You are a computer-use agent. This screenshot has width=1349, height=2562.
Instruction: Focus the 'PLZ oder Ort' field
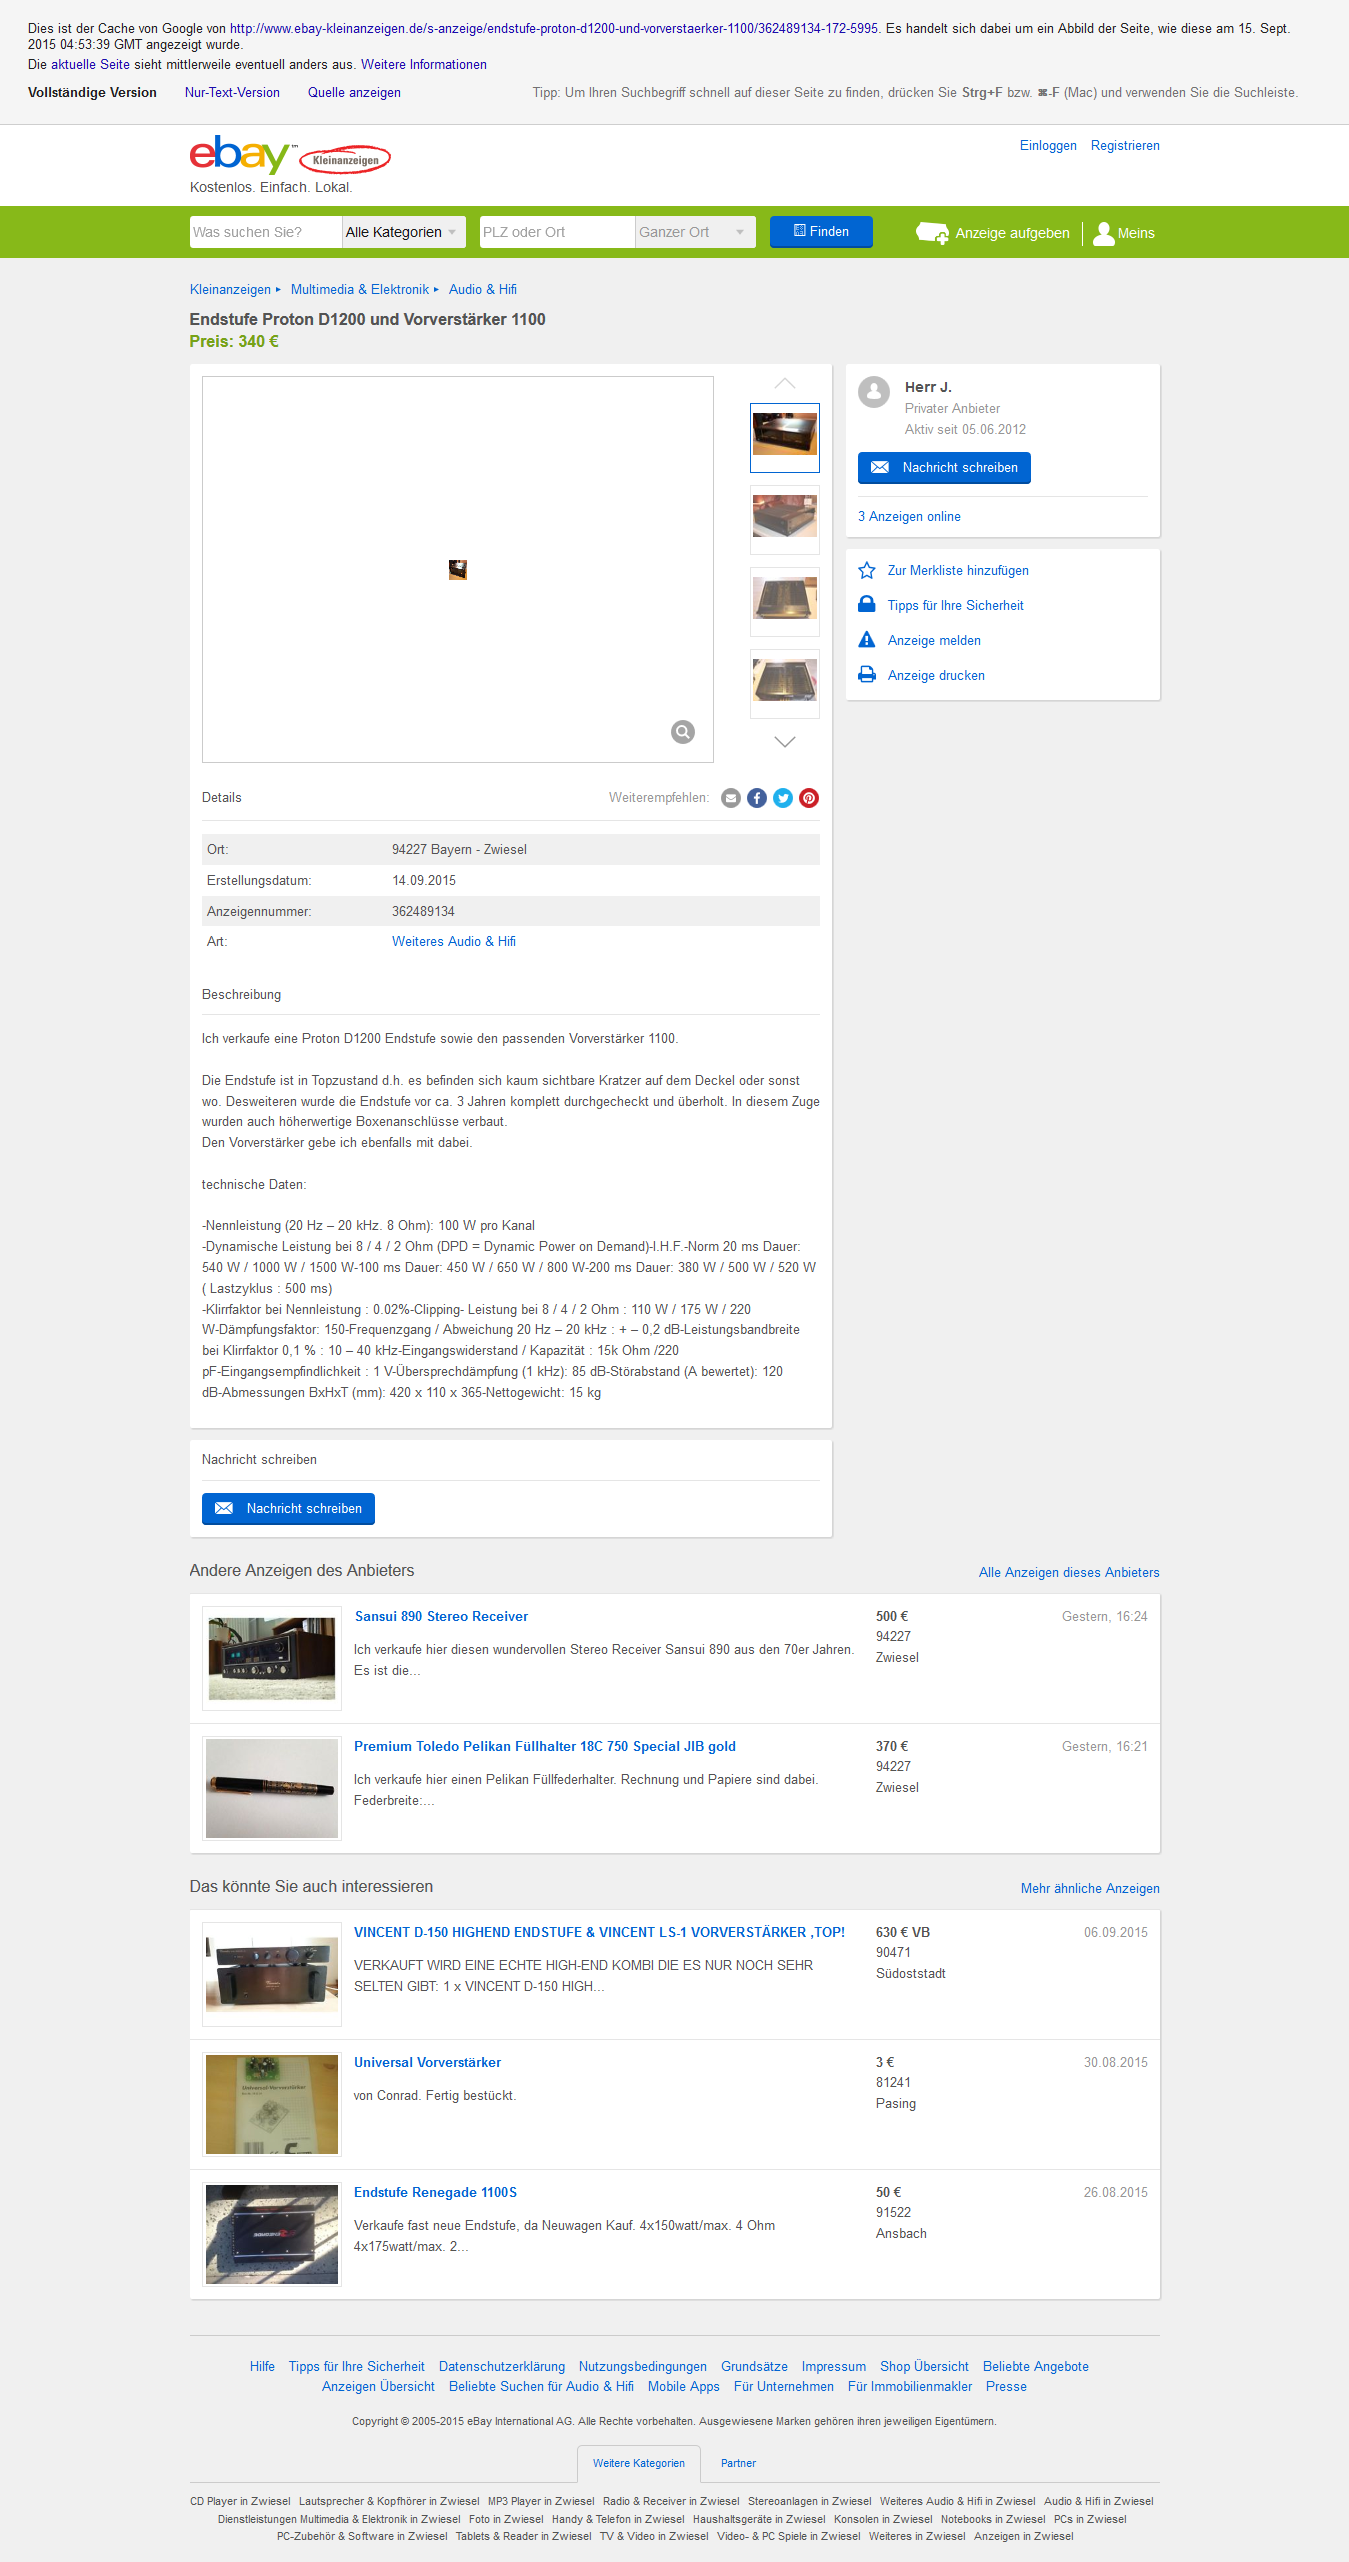pyautogui.click(x=557, y=232)
